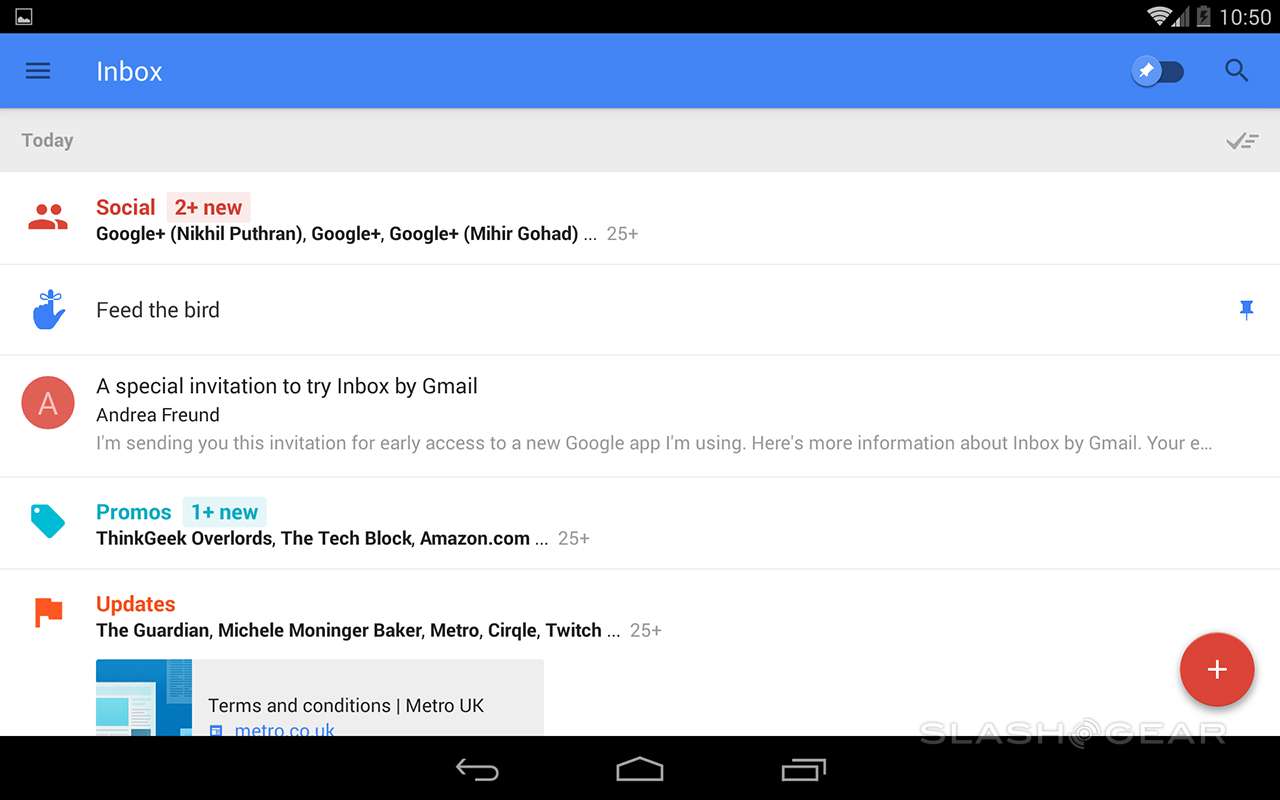This screenshot has height=800, width=1280.
Task: Tap the Updates flag icon
Action: [x=48, y=612]
